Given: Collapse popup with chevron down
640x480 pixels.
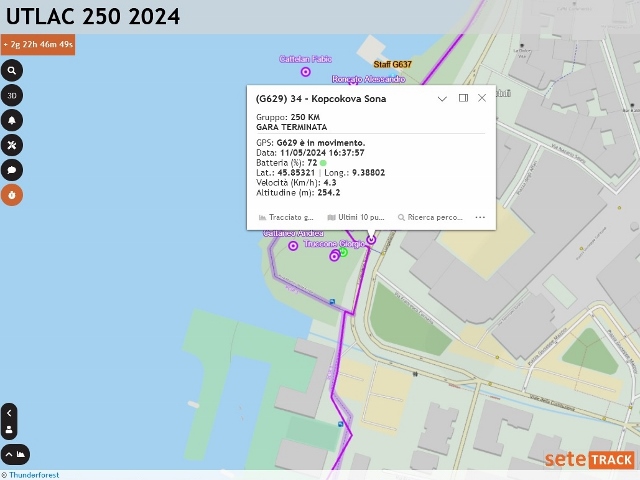Looking at the screenshot, I should [x=442, y=98].
